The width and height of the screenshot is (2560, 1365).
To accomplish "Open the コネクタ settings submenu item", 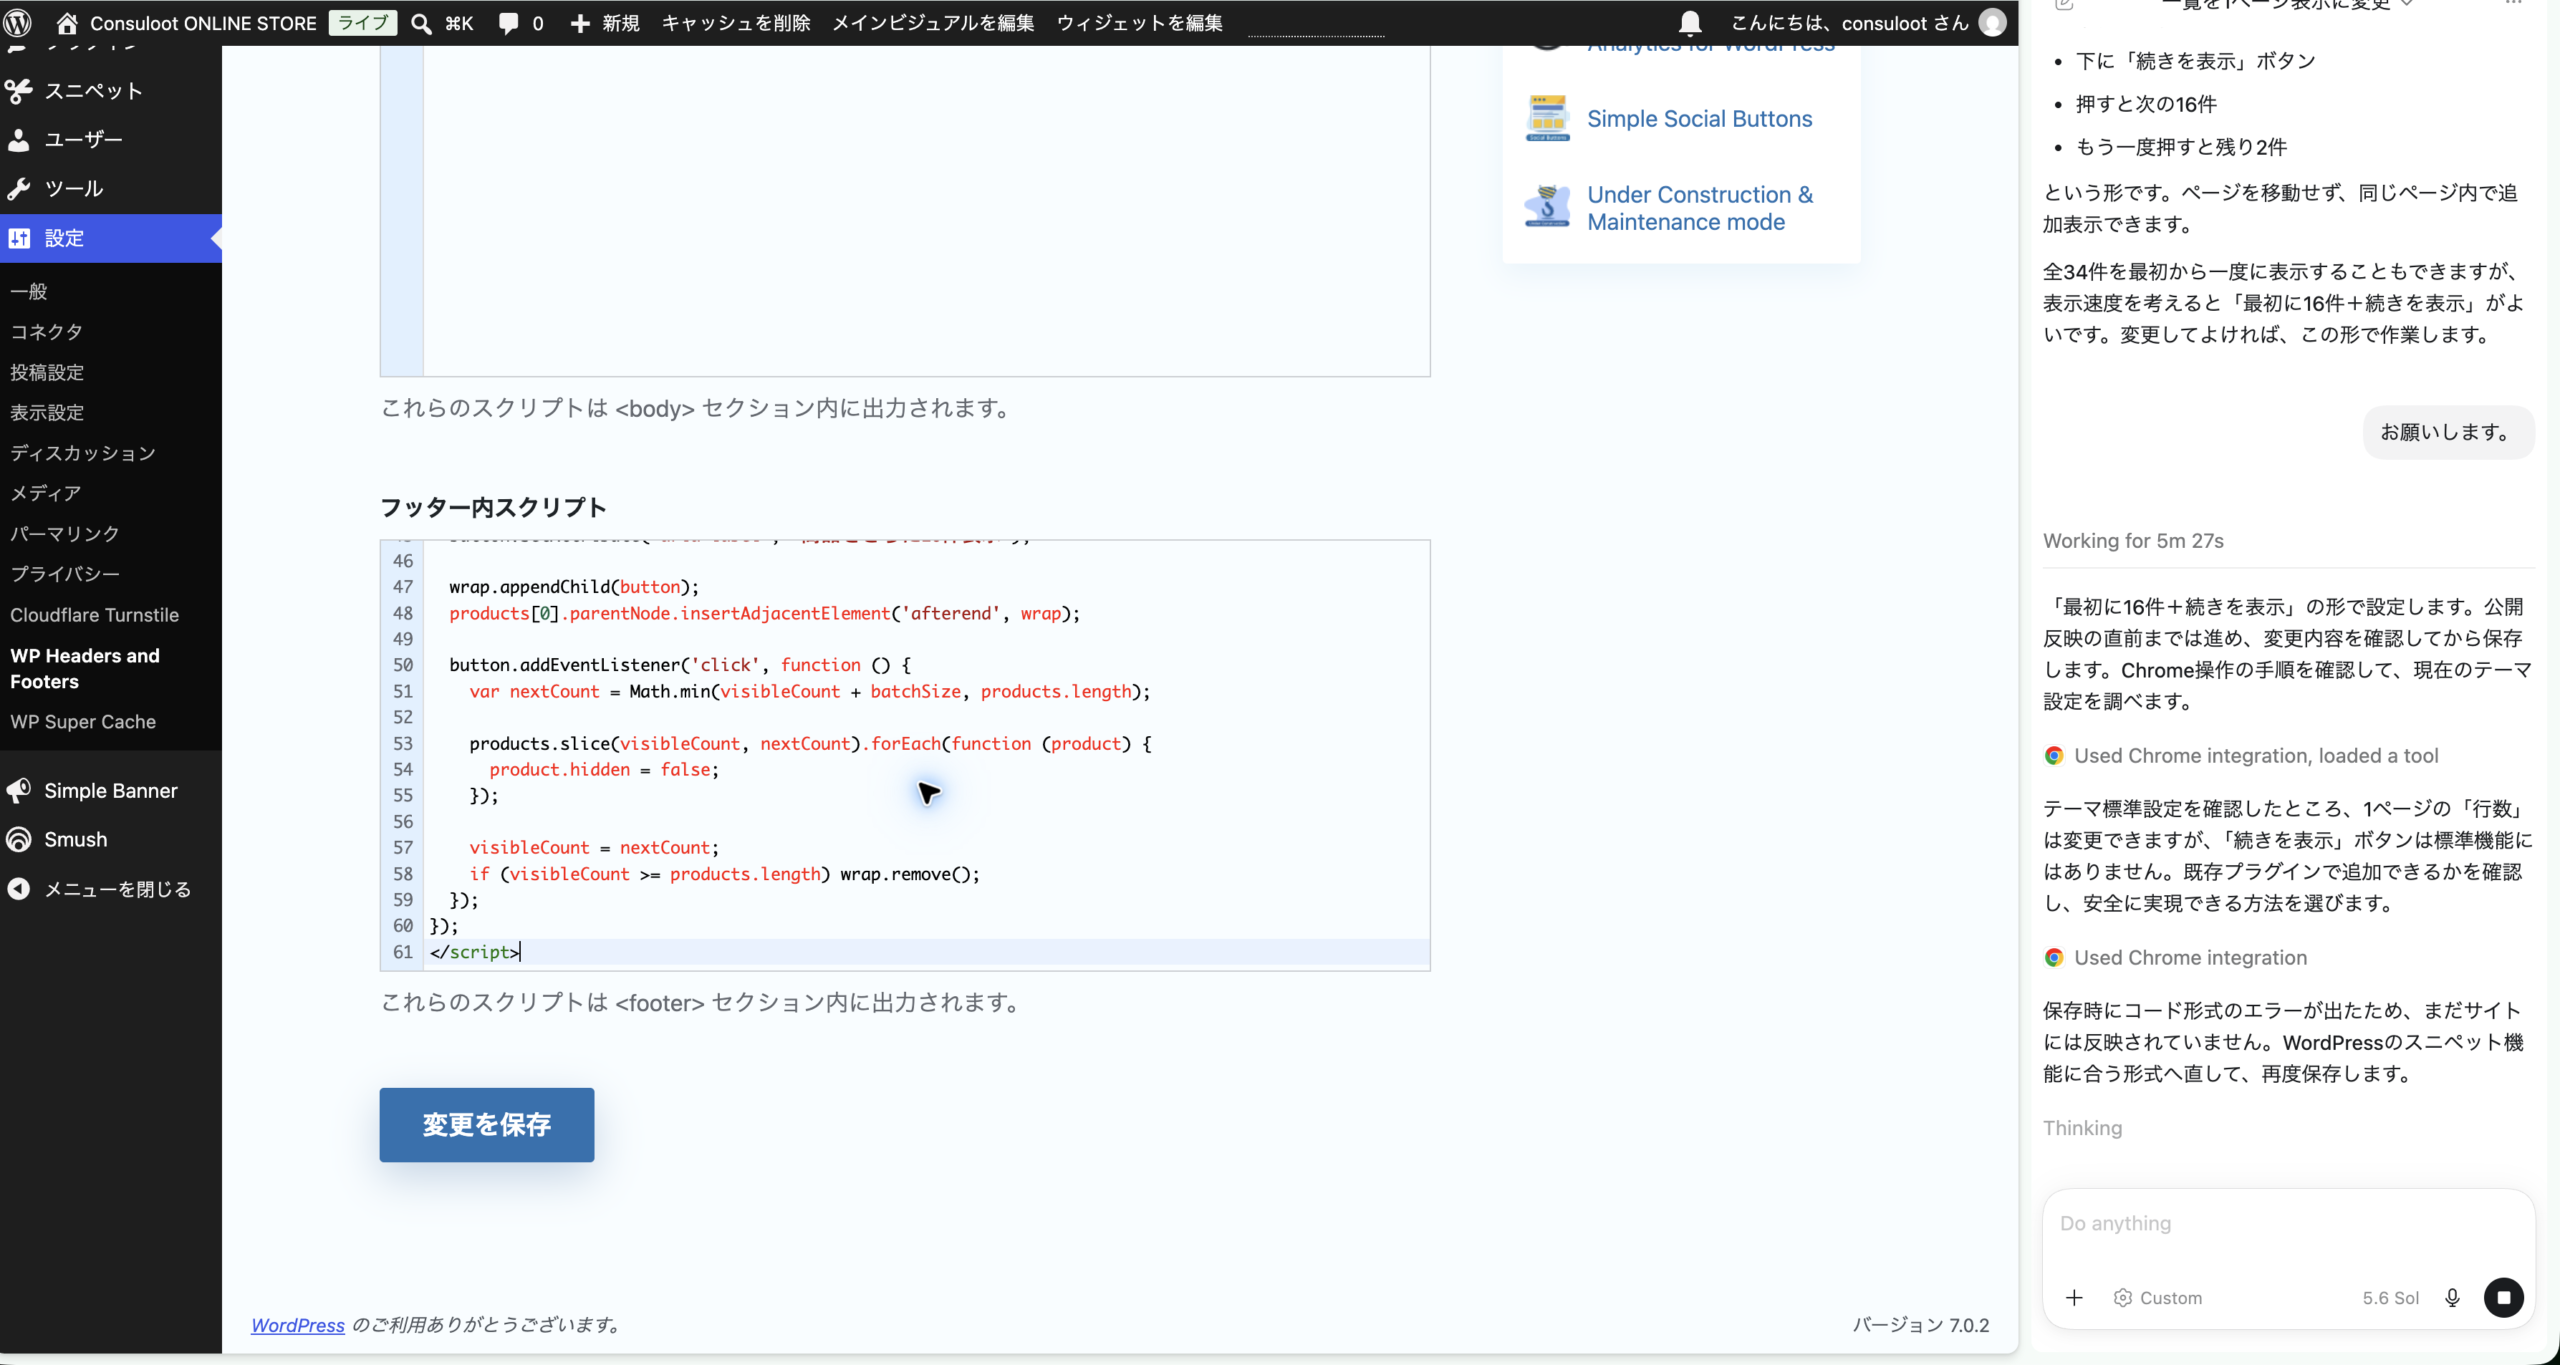I will (x=46, y=331).
